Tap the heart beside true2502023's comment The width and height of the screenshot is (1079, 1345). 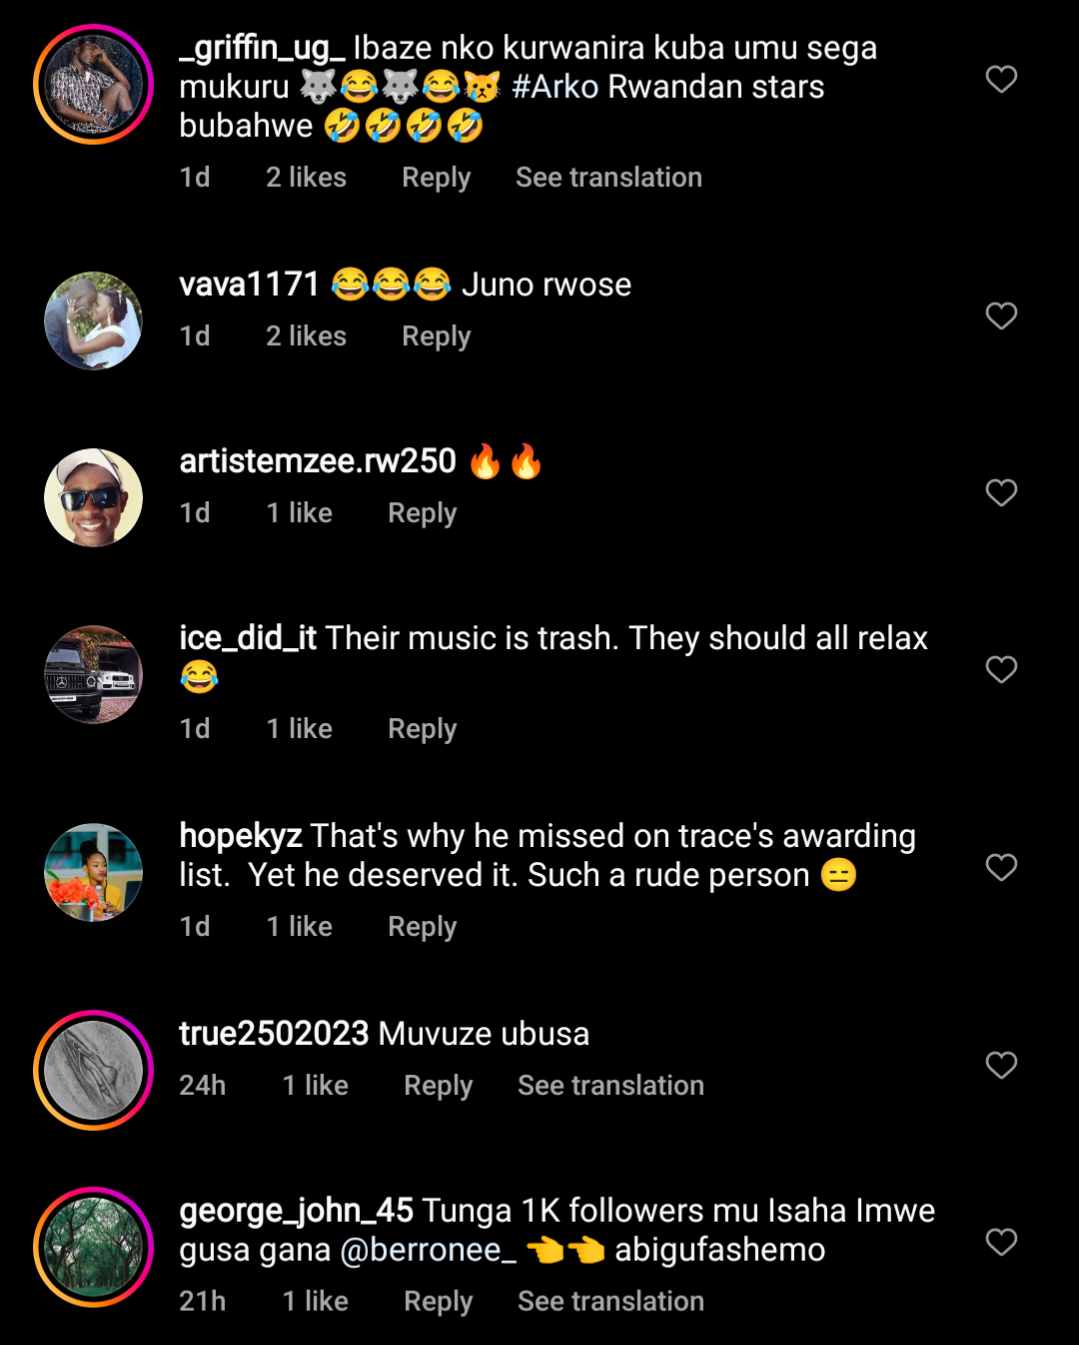pos(1001,1065)
